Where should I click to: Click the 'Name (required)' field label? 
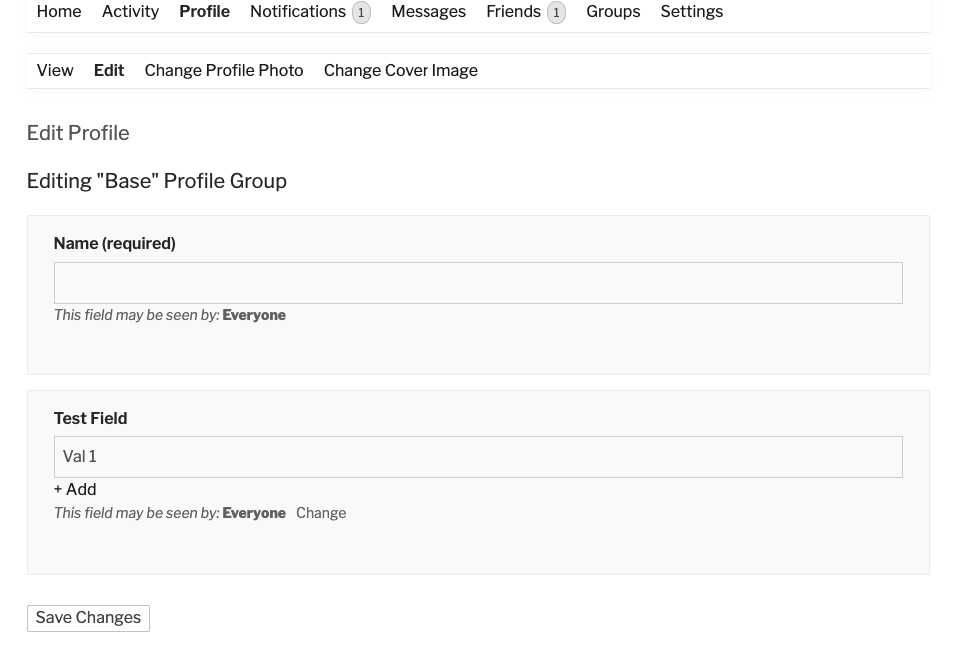point(114,244)
